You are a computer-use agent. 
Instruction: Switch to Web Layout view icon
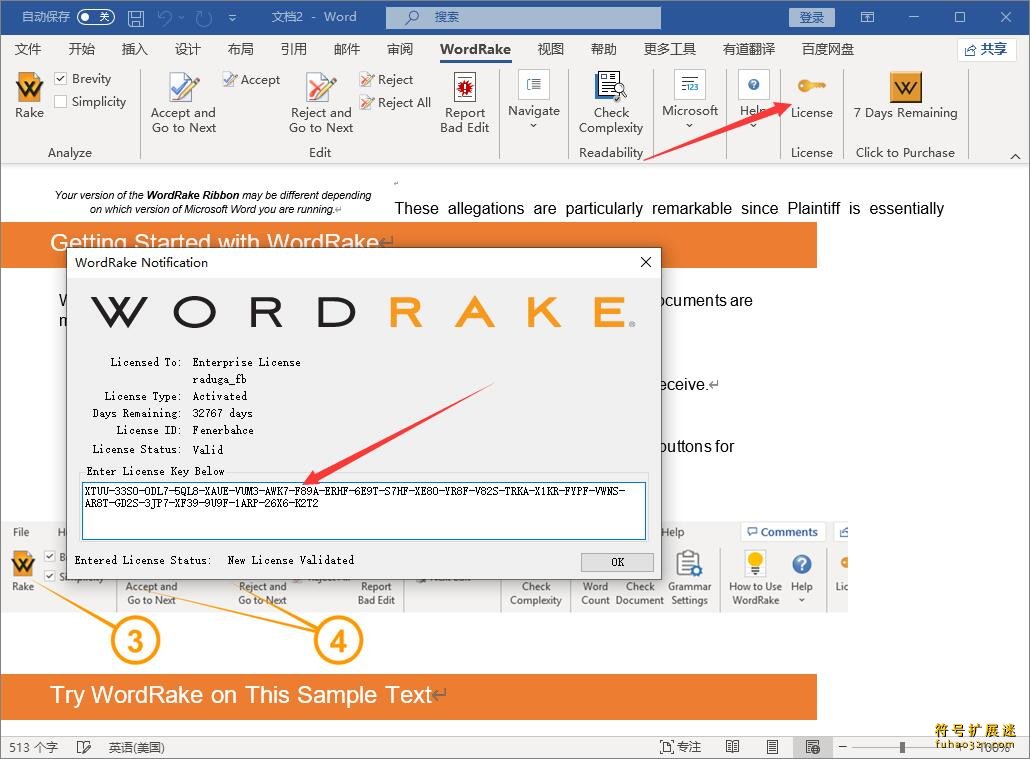813,747
